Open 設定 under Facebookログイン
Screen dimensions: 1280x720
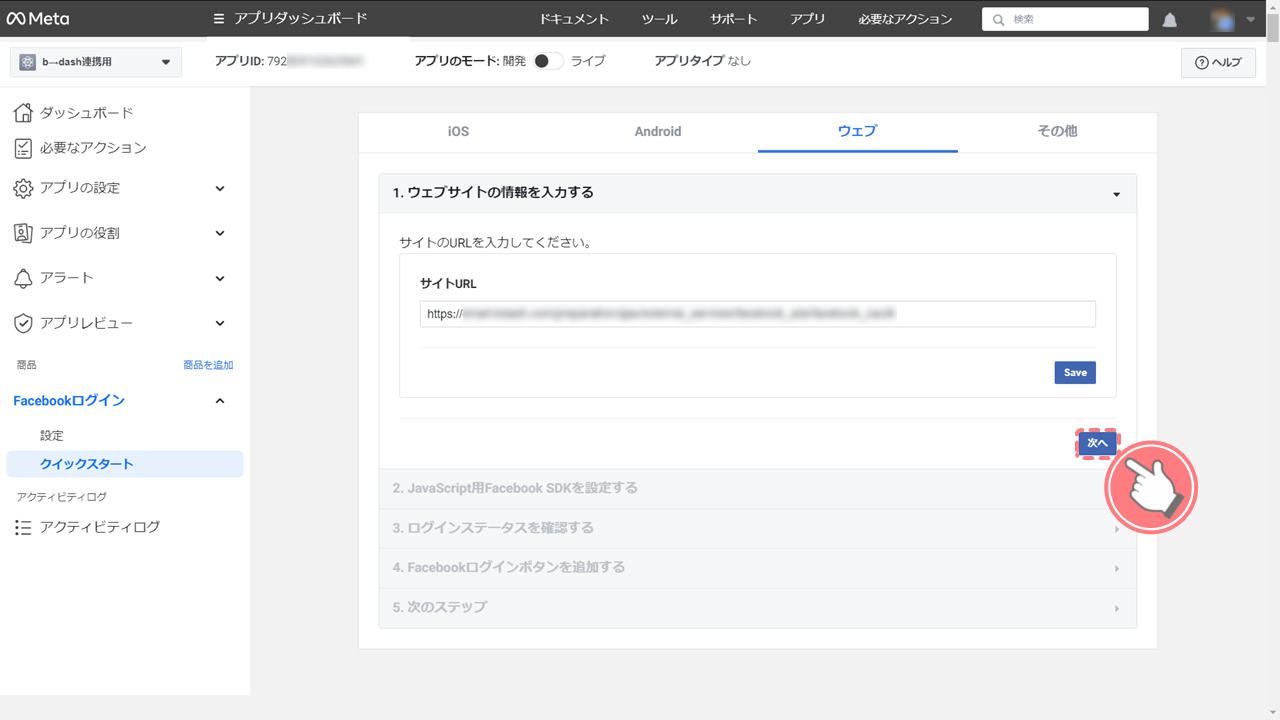[x=52, y=436]
